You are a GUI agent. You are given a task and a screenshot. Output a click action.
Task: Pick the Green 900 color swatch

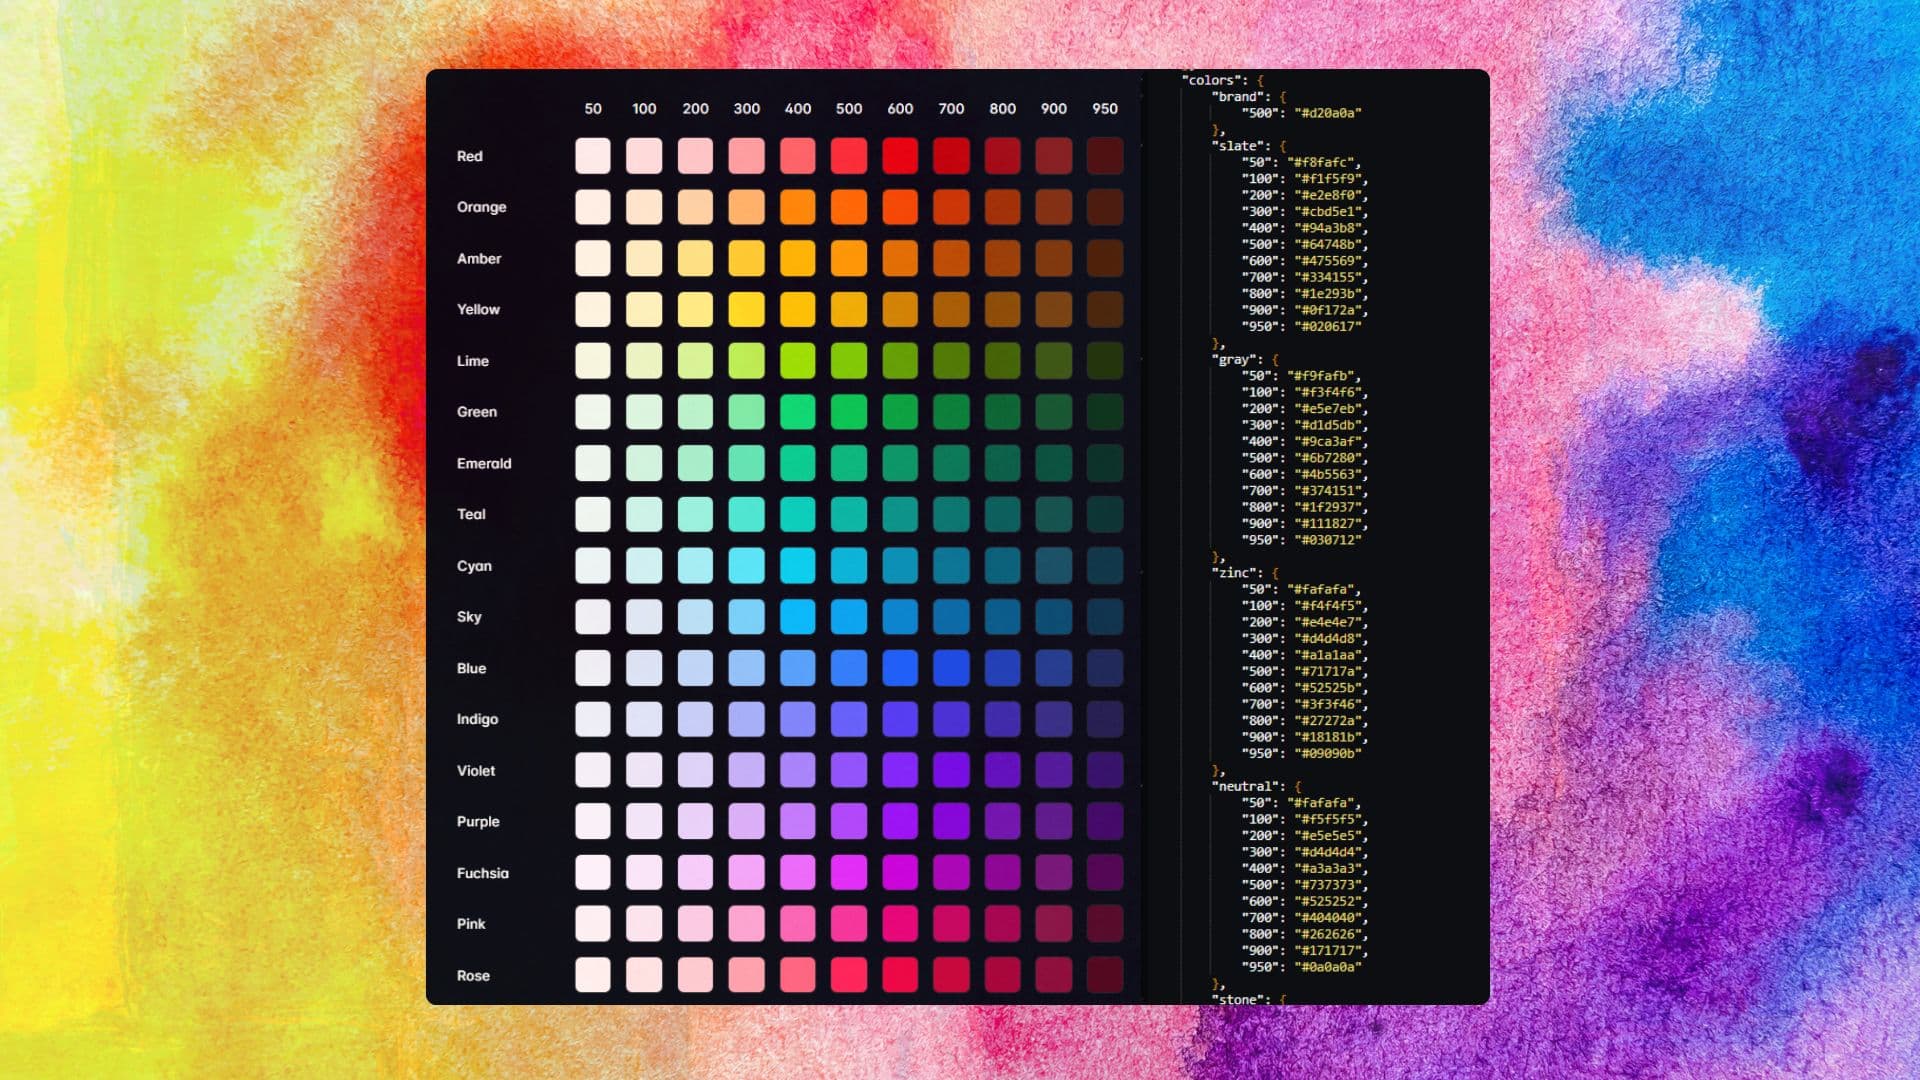1053,412
